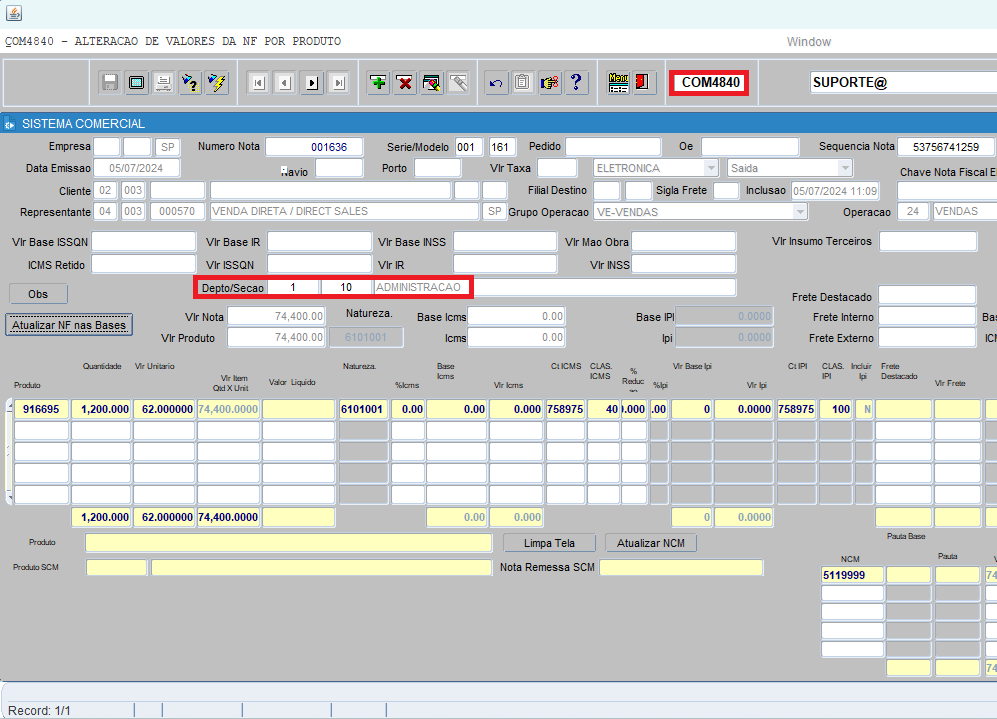
Task: Open the Window menu
Action: pos(808,42)
